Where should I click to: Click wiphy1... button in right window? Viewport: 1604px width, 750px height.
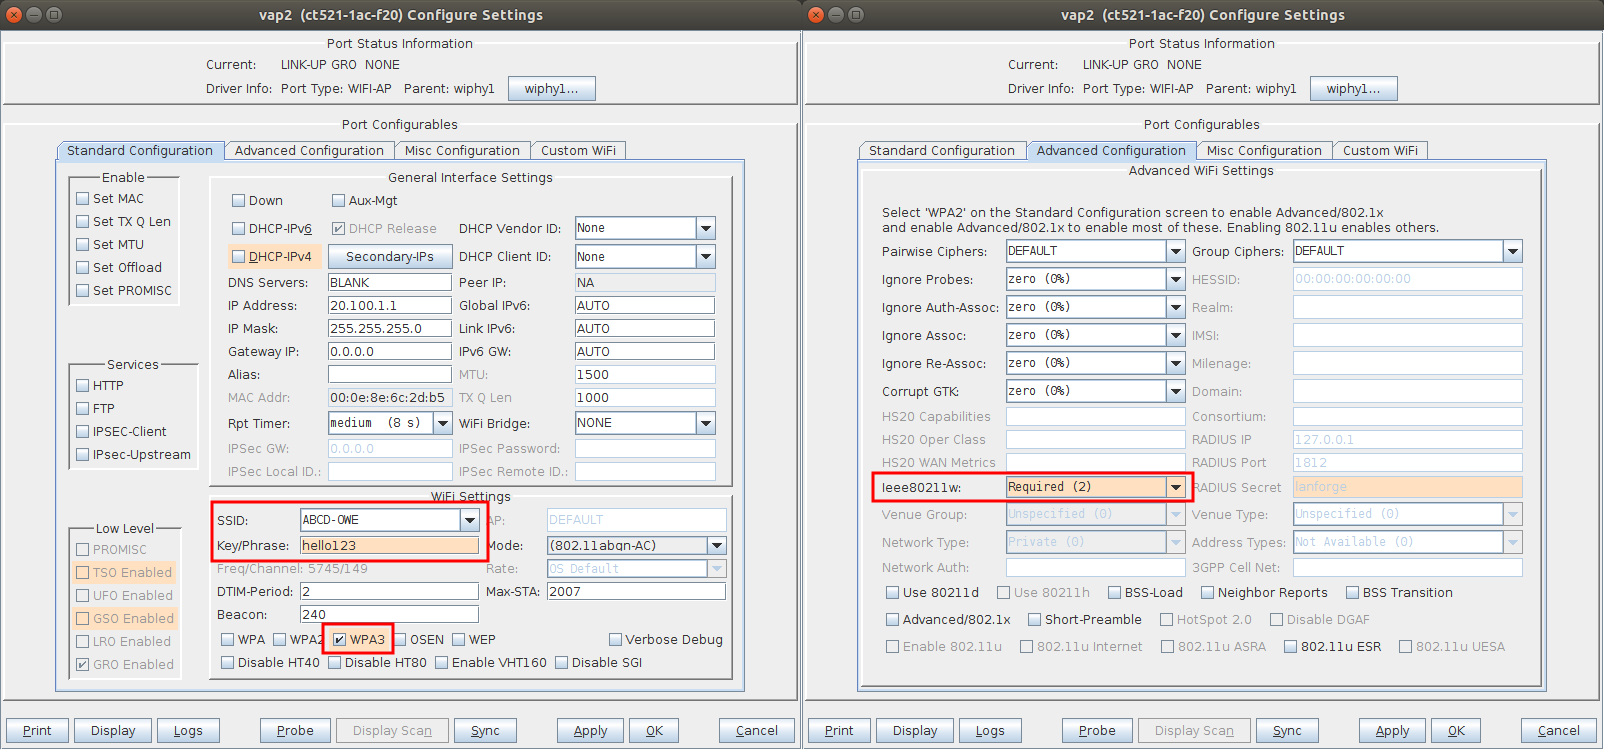point(1354,89)
